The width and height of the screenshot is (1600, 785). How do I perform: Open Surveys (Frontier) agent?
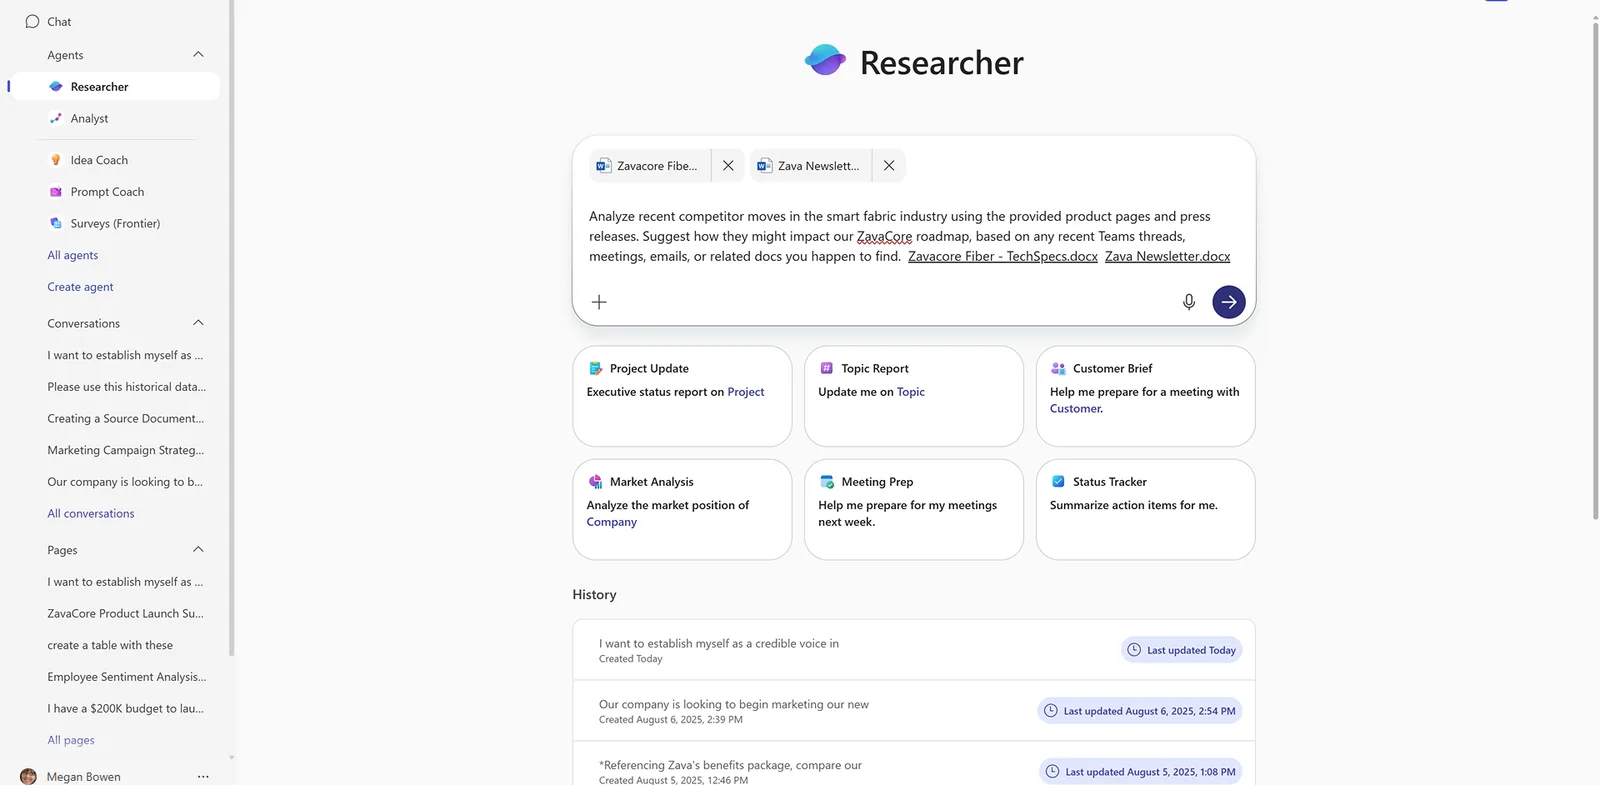pyautogui.click(x=114, y=223)
